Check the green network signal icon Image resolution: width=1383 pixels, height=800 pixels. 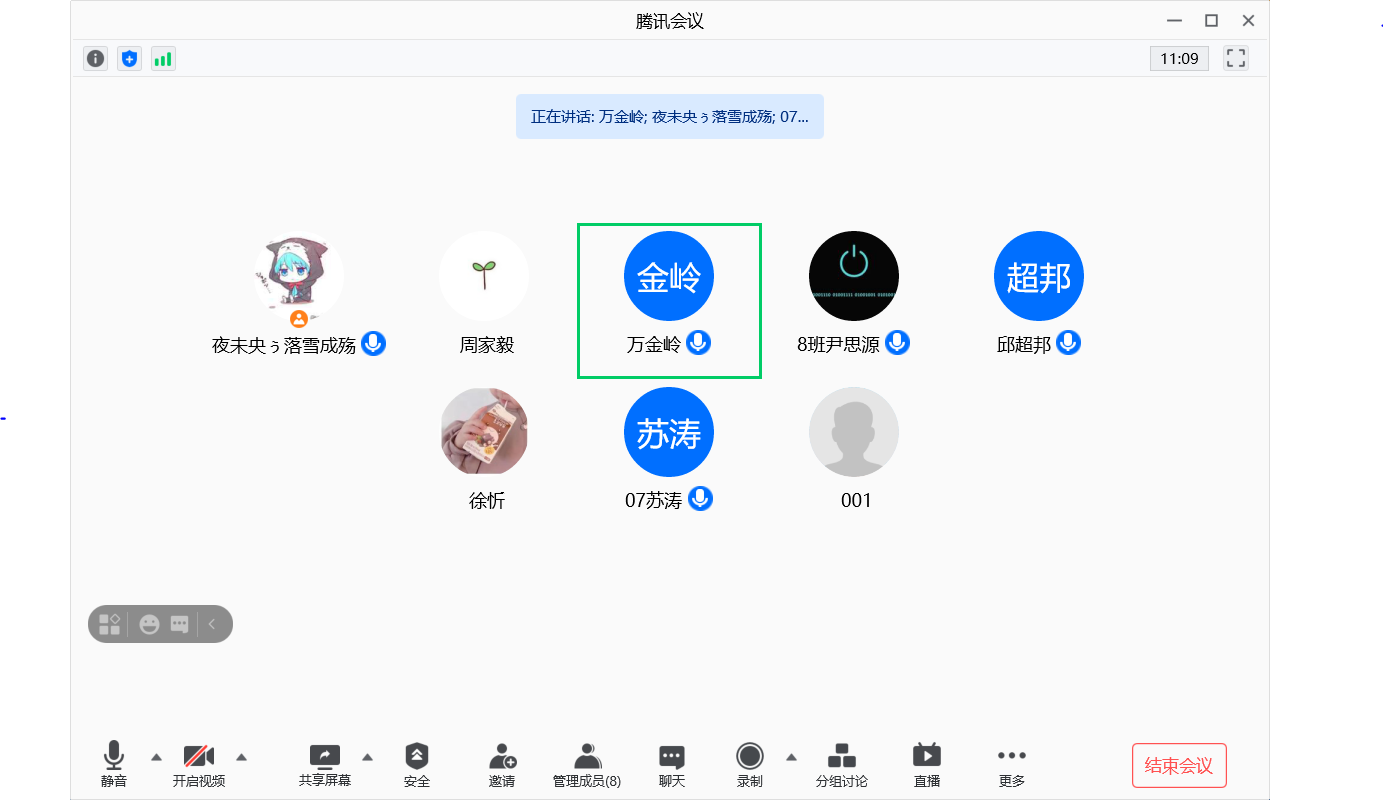[163, 59]
